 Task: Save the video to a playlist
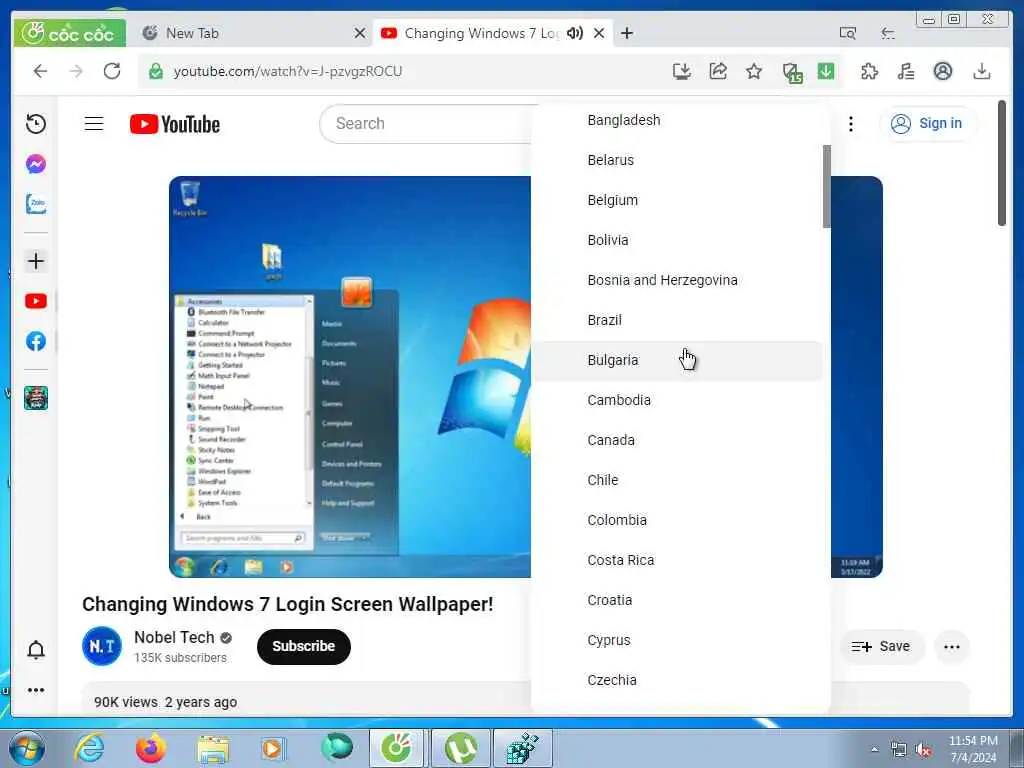tap(882, 647)
